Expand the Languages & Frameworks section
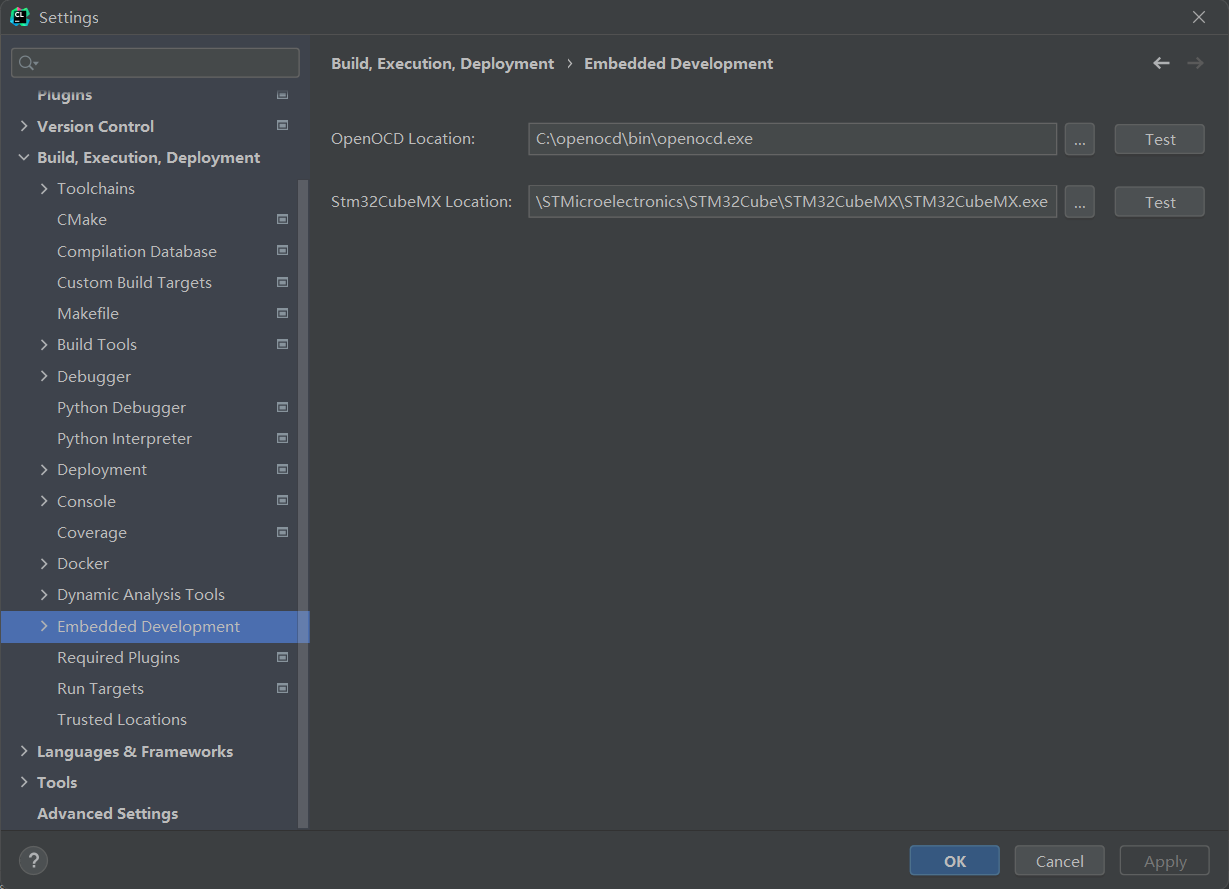Screen dimensions: 1229x889 24,752
